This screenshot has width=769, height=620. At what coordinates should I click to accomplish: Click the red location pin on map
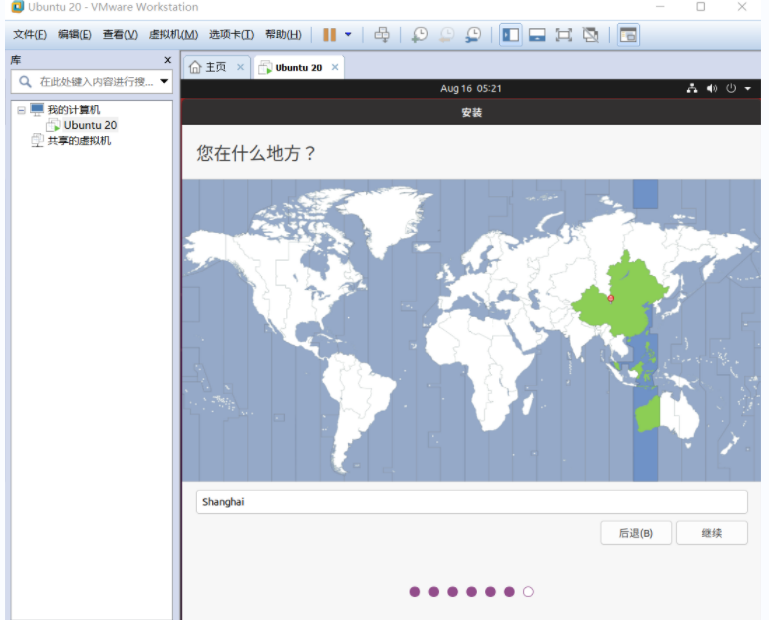[611, 298]
